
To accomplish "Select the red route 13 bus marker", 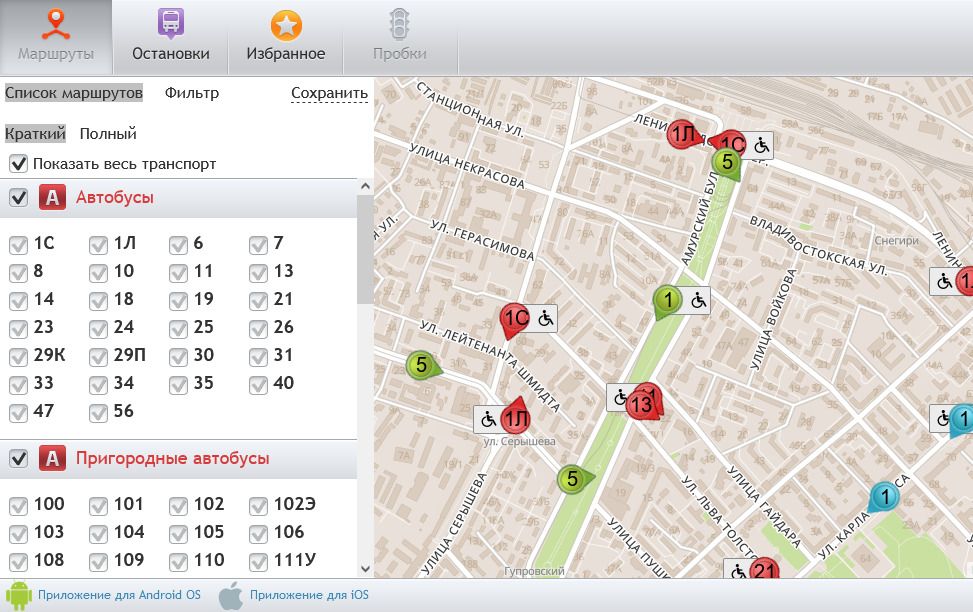I will tap(642, 404).
